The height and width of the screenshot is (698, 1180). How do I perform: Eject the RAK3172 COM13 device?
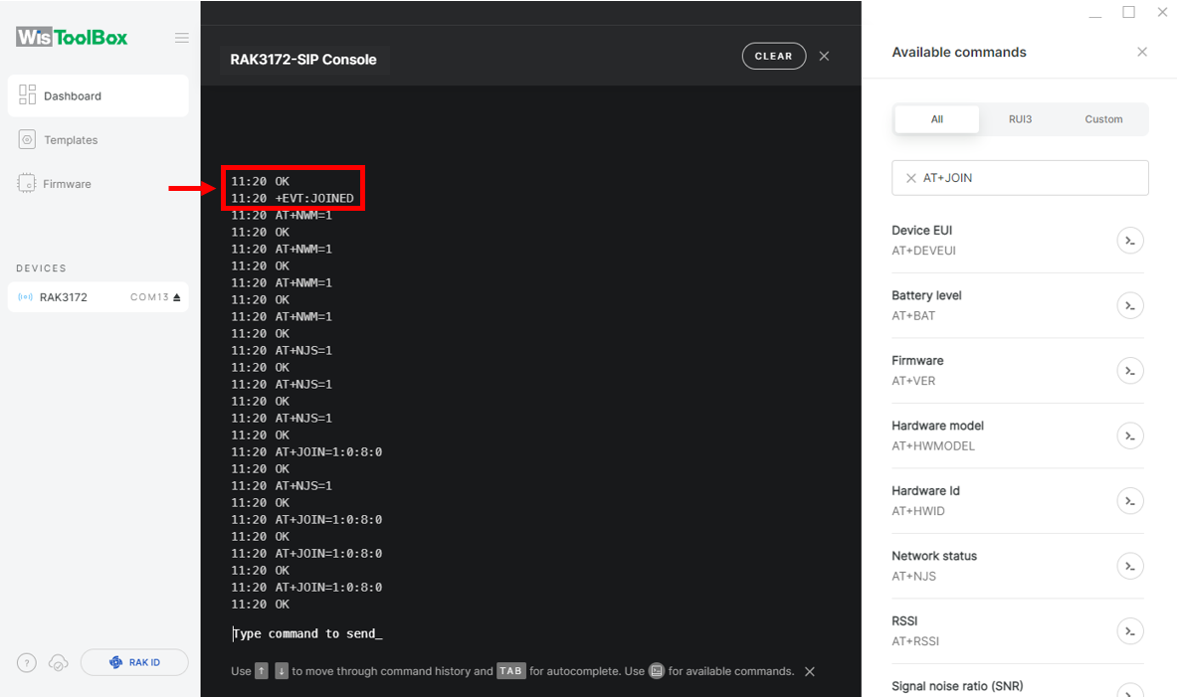pos(177,297)
